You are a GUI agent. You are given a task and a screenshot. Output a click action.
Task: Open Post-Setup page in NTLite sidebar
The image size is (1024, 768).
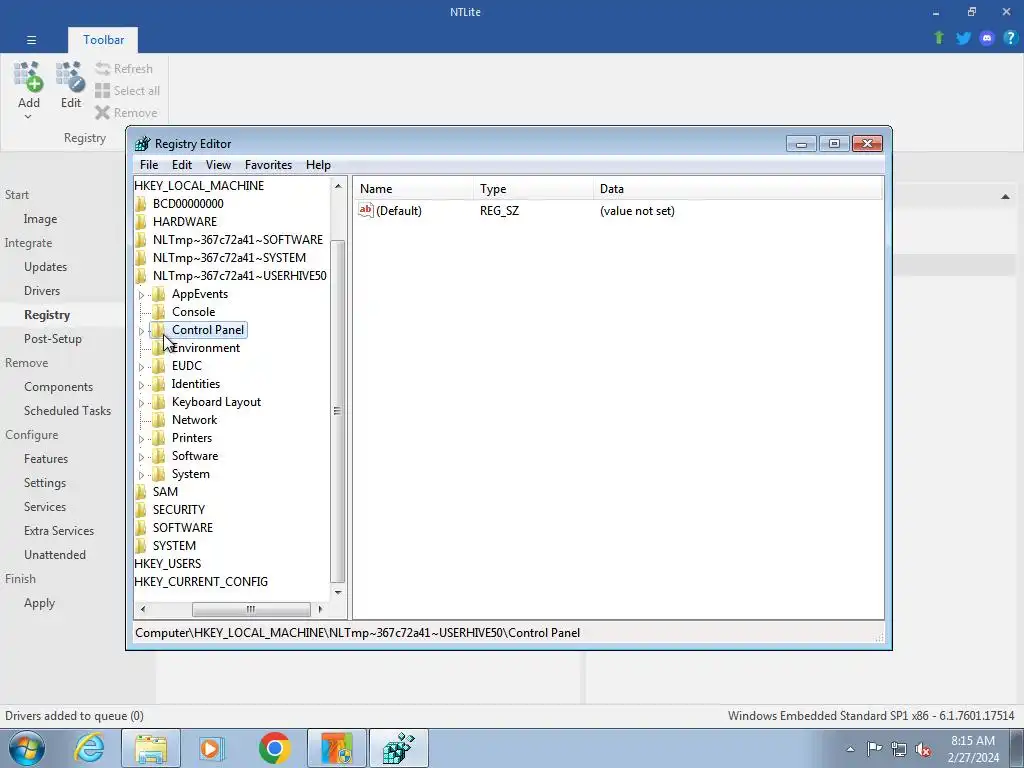[x=53, y=339]
